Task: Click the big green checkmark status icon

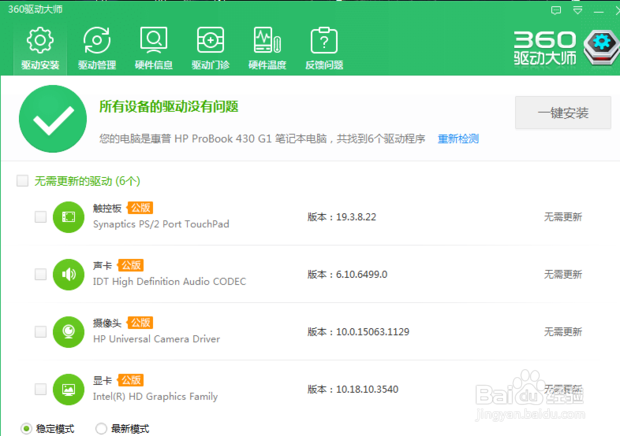Action: click(53, 119)
